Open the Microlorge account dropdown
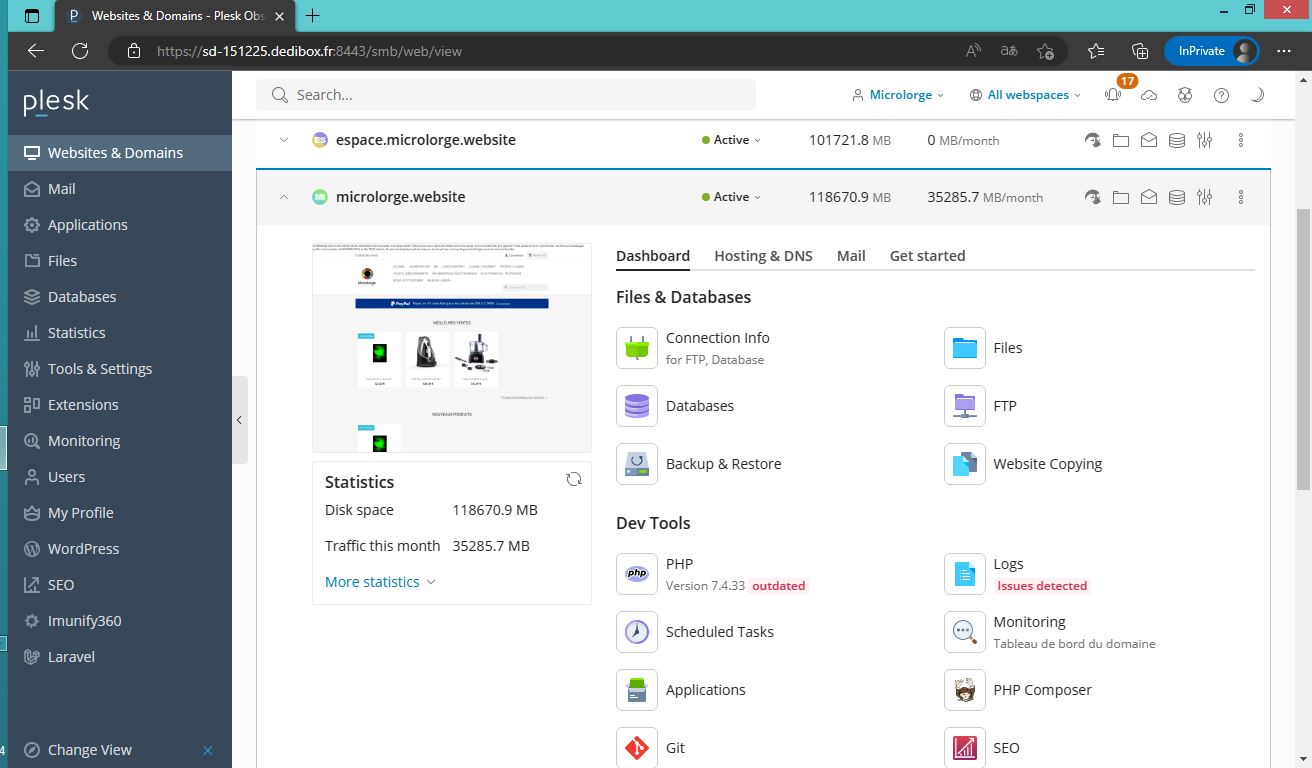The width and height of the screenshot is (1312, 768). pos(898,95)
